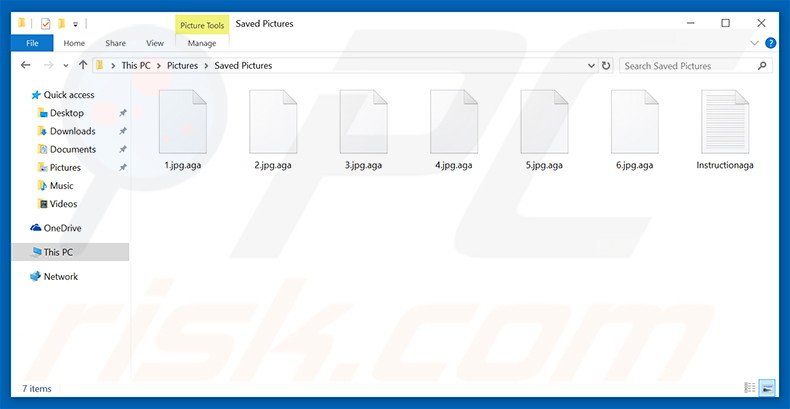Select the 1.jpg.aga file icon
Image resolution: width=790 pixels, height=409 pixels.
coord(183,121)
